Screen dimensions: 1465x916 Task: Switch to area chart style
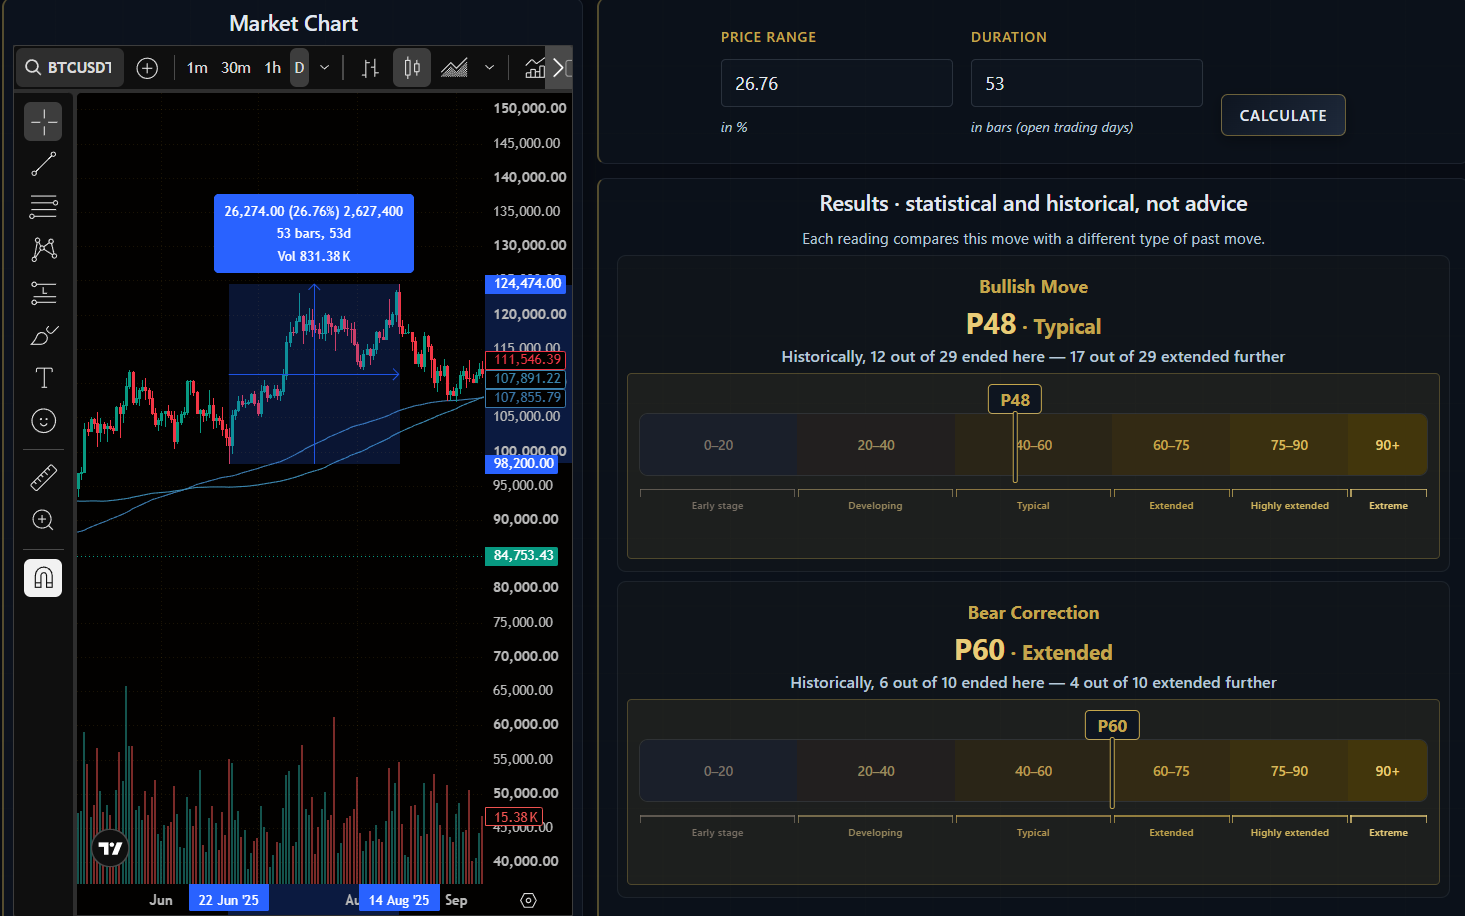coord(454,68)
